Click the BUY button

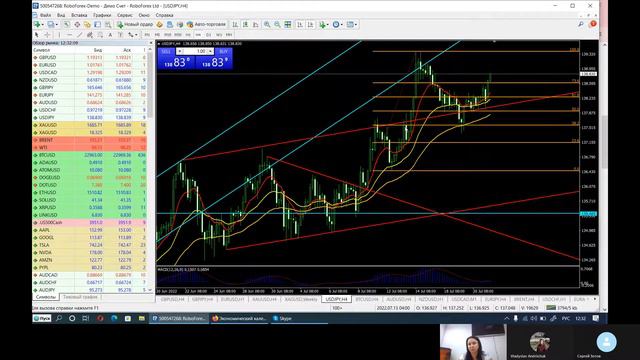pos(223,51)
